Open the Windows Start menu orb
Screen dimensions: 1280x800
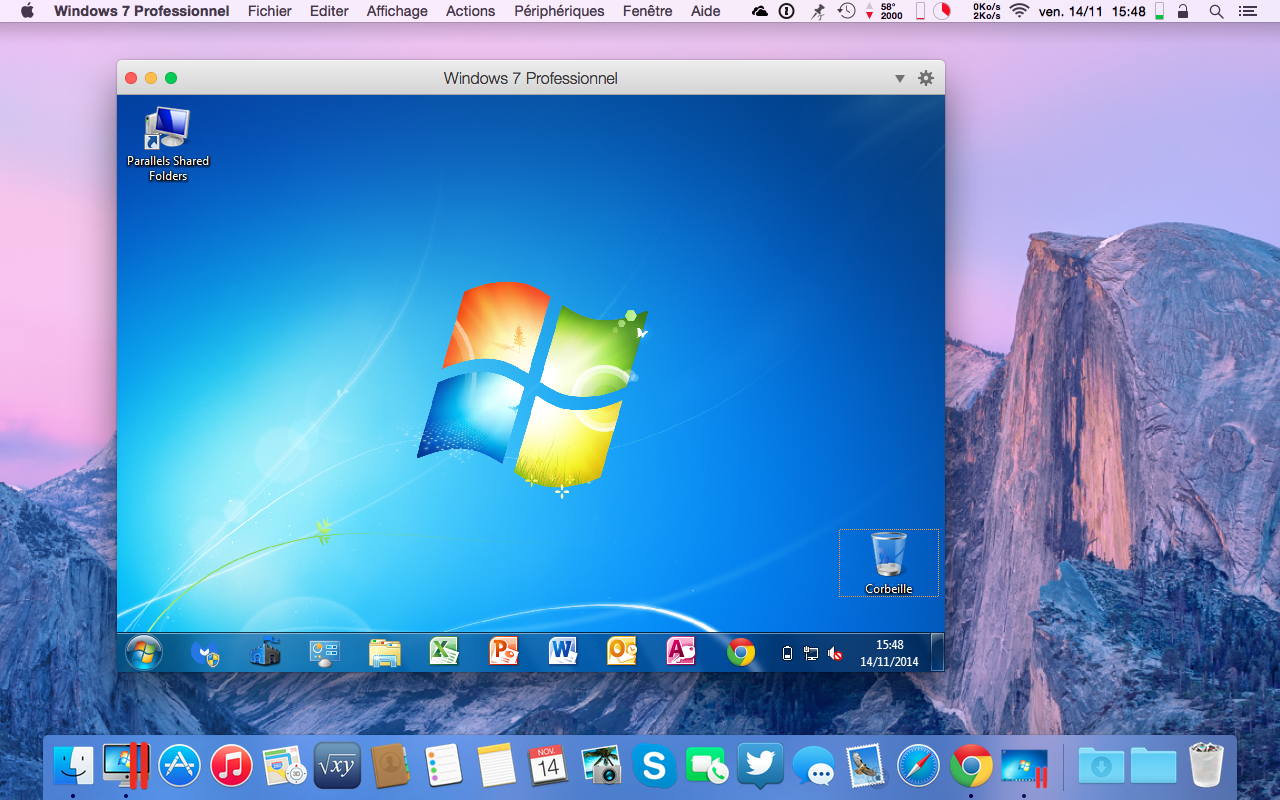pyautogui.click(x=144, y=653)
